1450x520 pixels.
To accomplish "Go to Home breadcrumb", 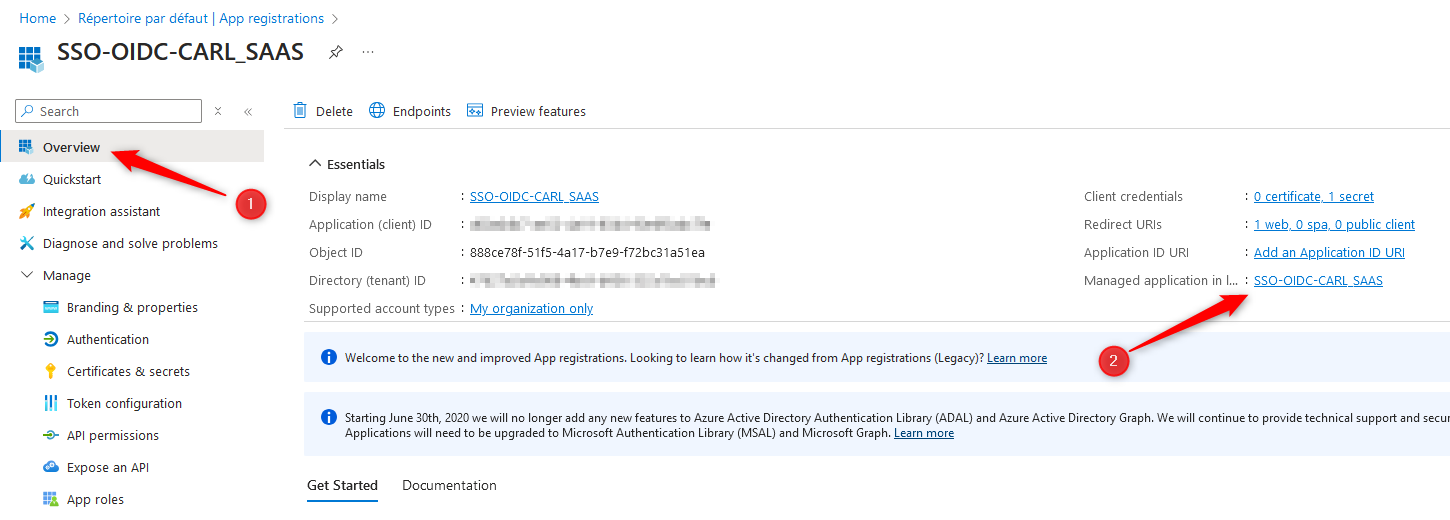I will point(38,18).
